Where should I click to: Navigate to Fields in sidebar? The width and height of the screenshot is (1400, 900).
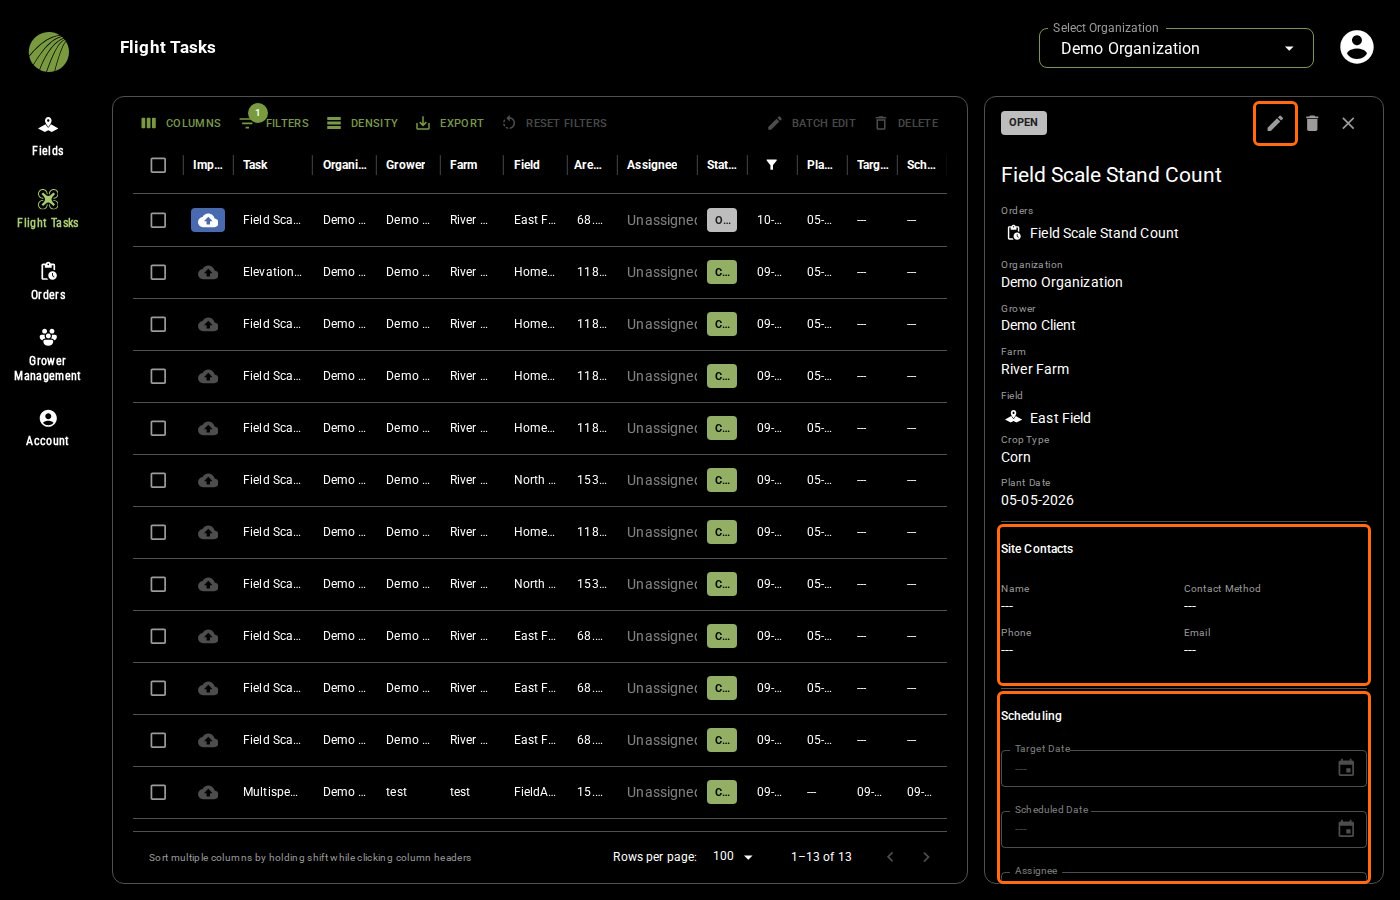47,136
